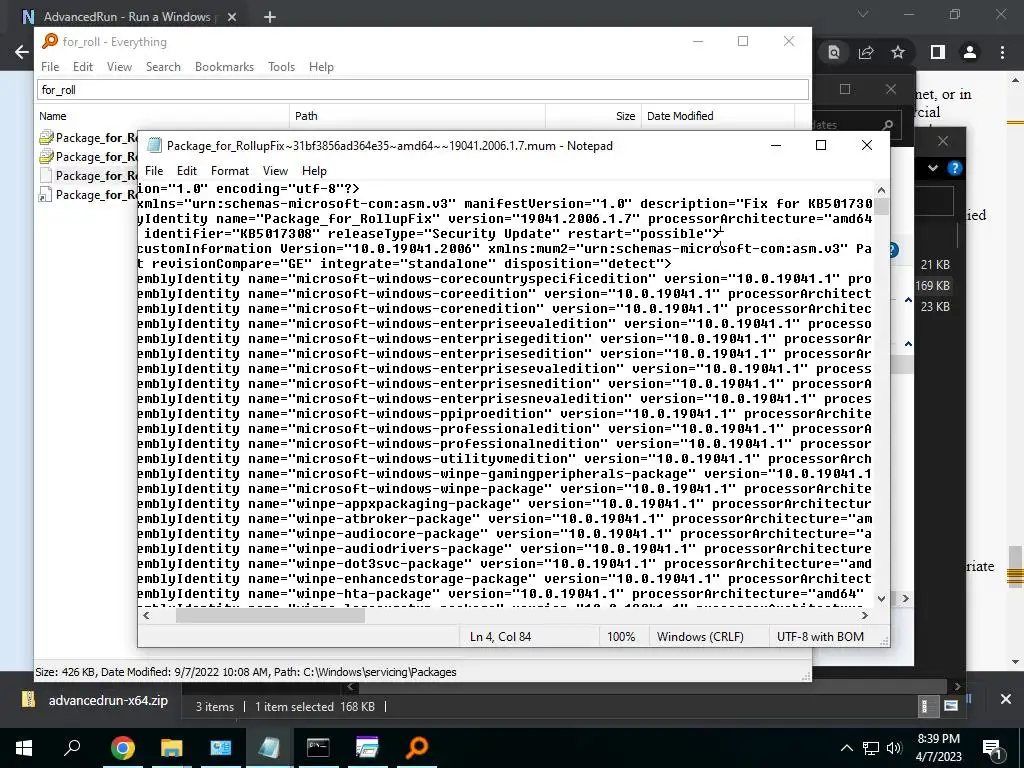Open the File menu in Everything window
Image resolution: width=1024 pixels, height=768 pixels.
(x=50, y=67)
